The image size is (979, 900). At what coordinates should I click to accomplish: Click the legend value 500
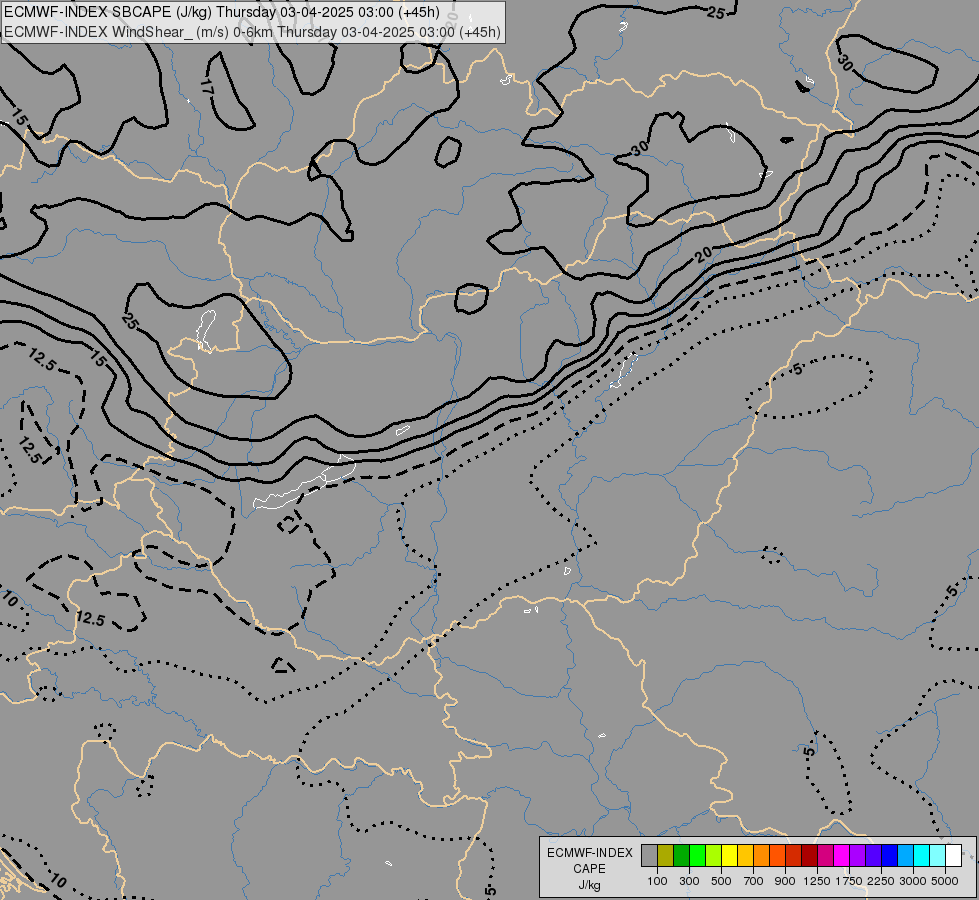(721, 881)
